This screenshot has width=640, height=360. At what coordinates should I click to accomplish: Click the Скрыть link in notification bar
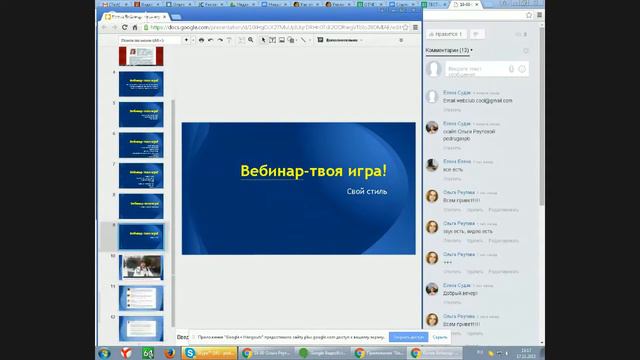(x=440, y=337)
